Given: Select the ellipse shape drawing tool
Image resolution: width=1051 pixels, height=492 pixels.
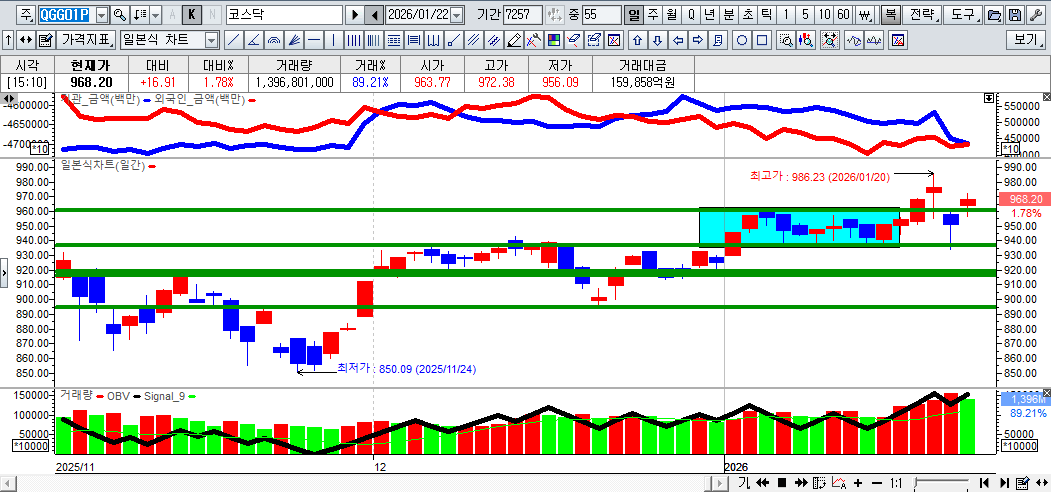Looking at the screenshot, I should (x=742, y=40).
